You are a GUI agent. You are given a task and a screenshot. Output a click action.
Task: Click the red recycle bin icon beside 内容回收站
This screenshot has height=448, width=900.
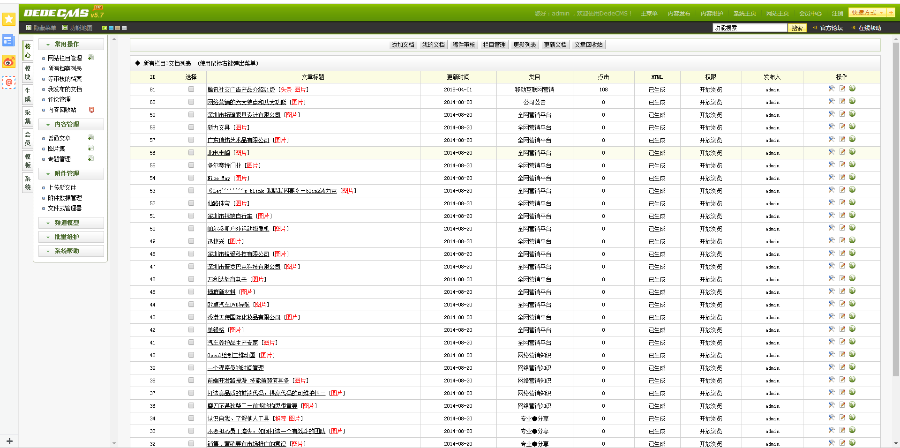[92, 109]
